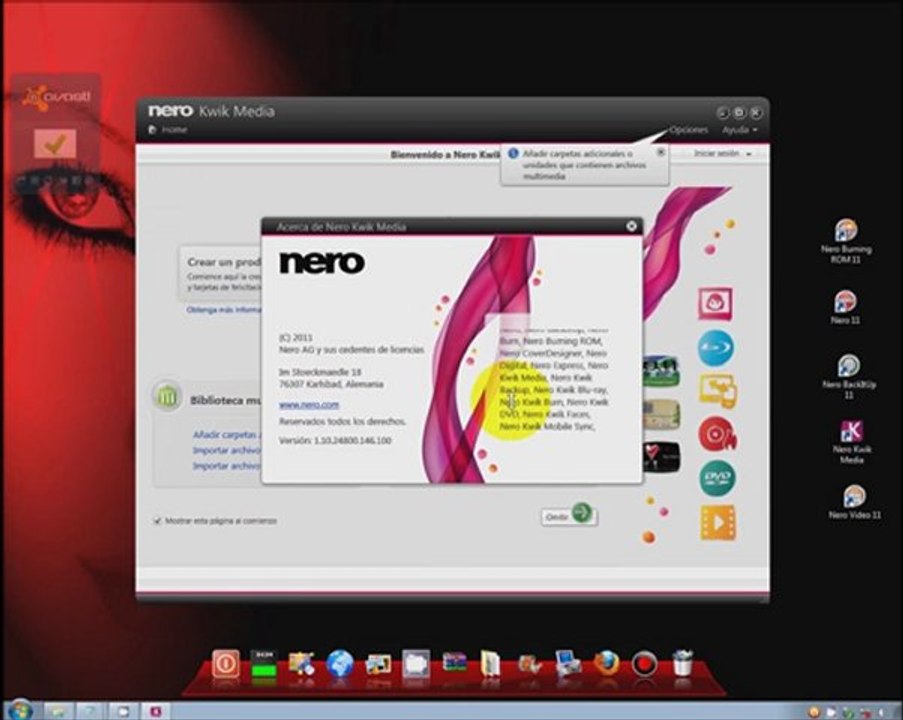The image size is (903, 720).
Task: Open the www.nero.com link
Action: tap(309, 405)
